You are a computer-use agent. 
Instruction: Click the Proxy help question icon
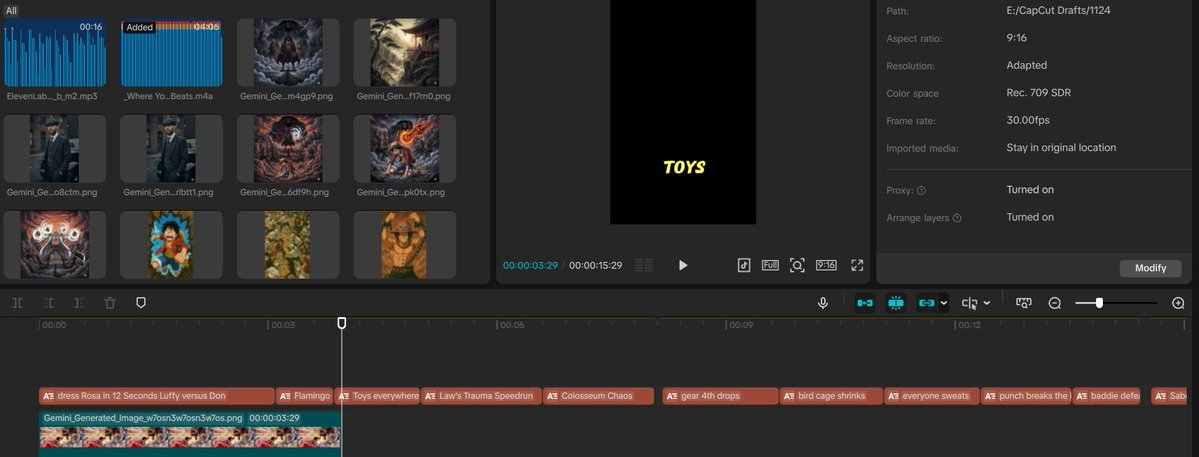pyautogui.click(x=921, y=190)
